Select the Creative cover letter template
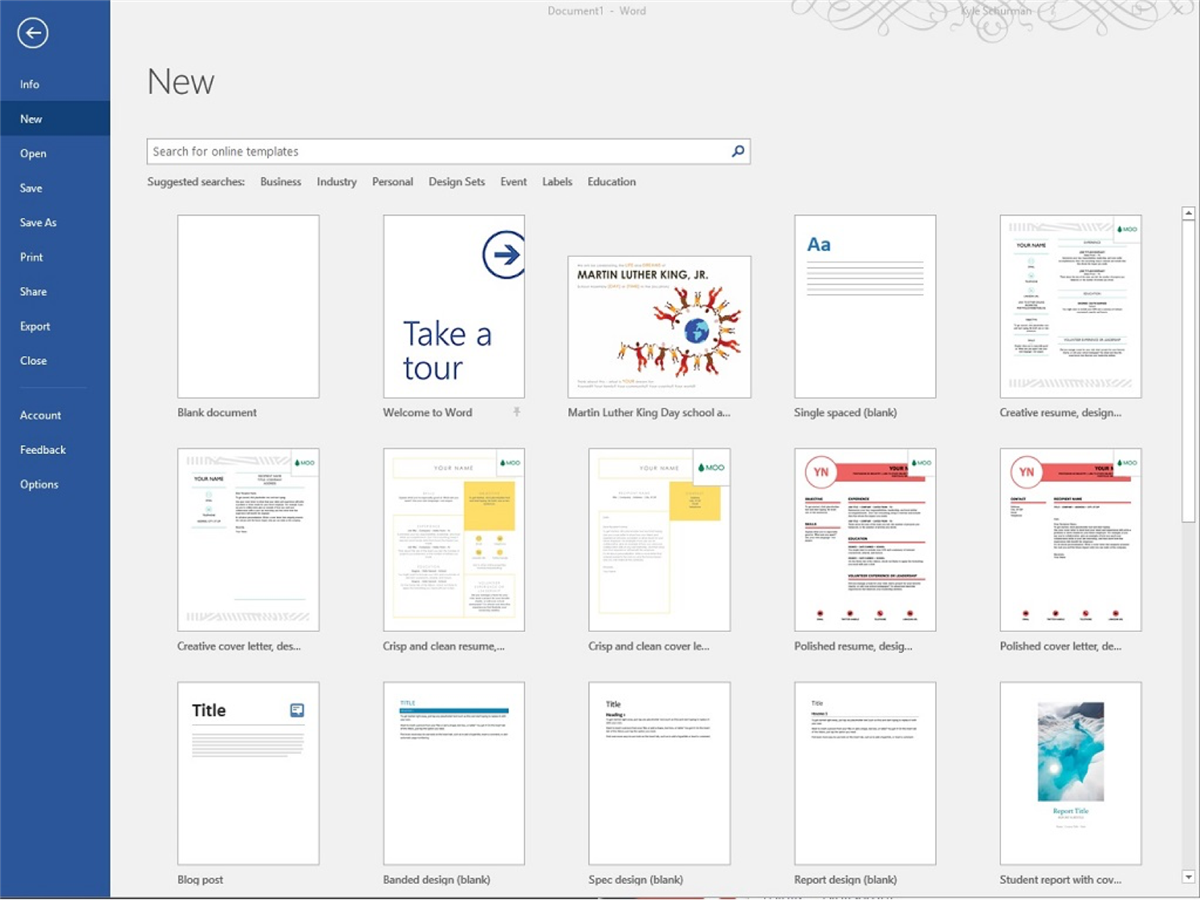 pos(248,540)
